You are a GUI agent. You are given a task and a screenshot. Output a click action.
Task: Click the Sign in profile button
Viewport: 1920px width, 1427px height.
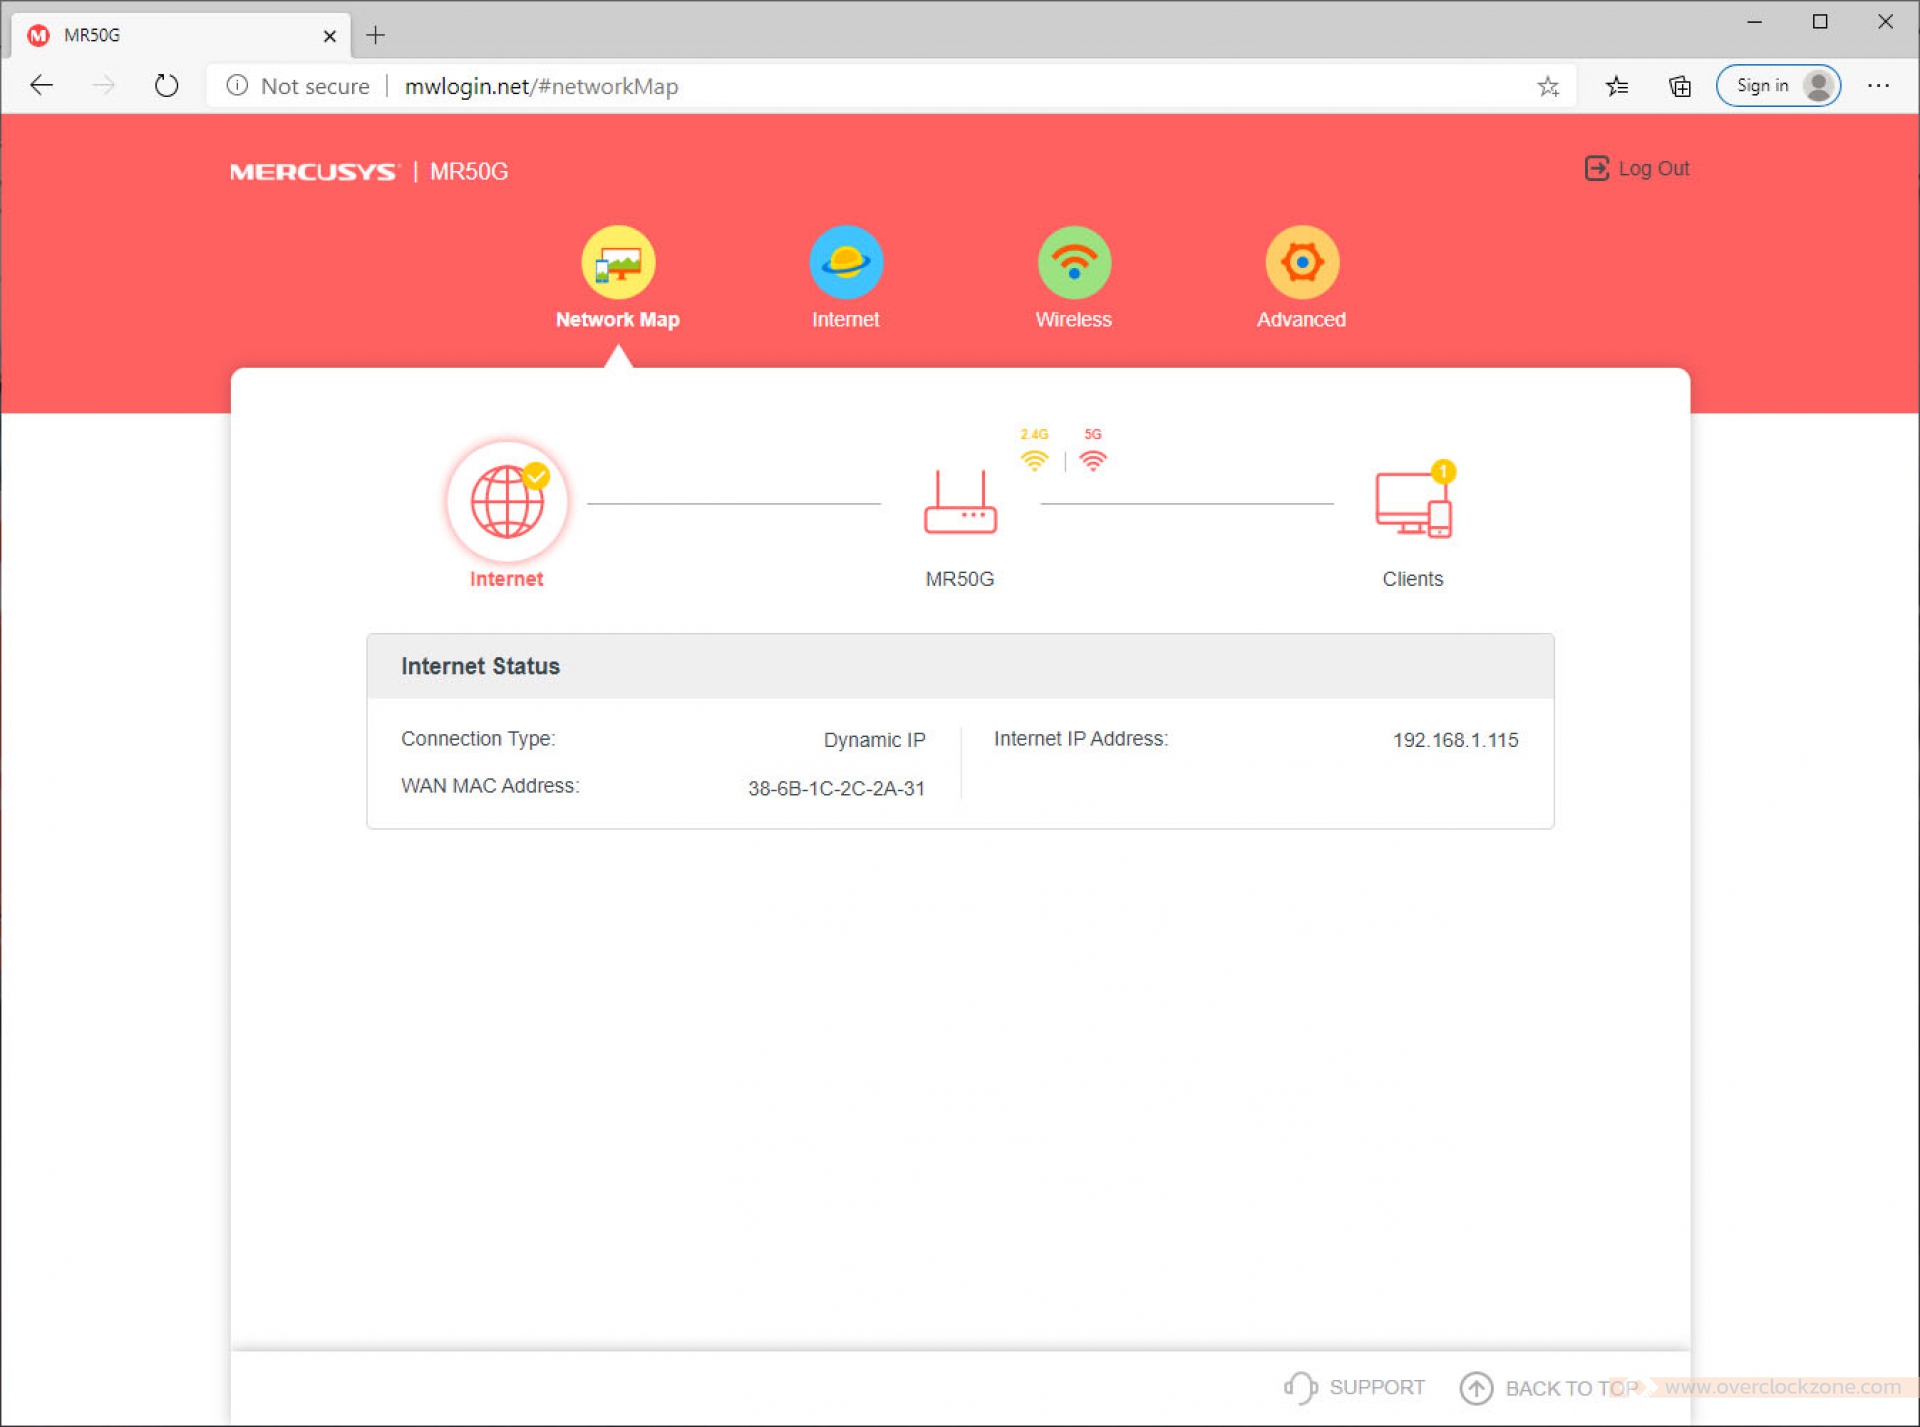[x=1778, y=86]
